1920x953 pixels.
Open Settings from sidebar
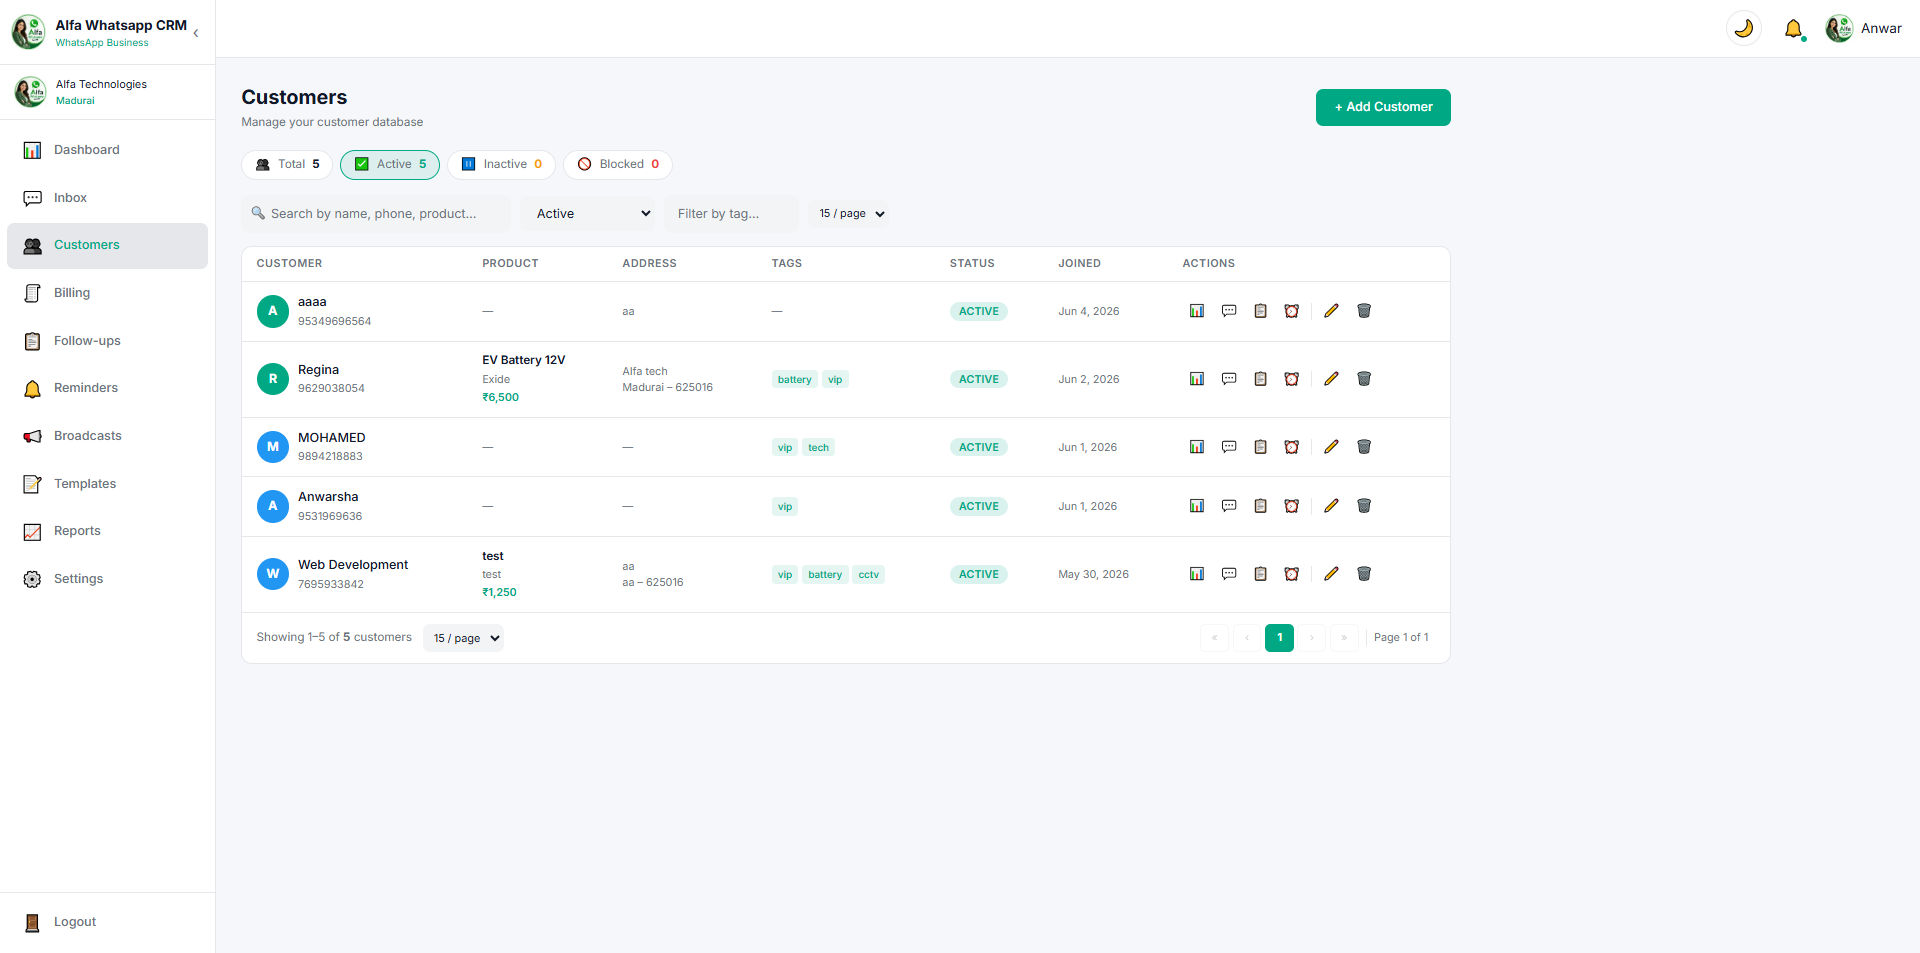point(107,579)
